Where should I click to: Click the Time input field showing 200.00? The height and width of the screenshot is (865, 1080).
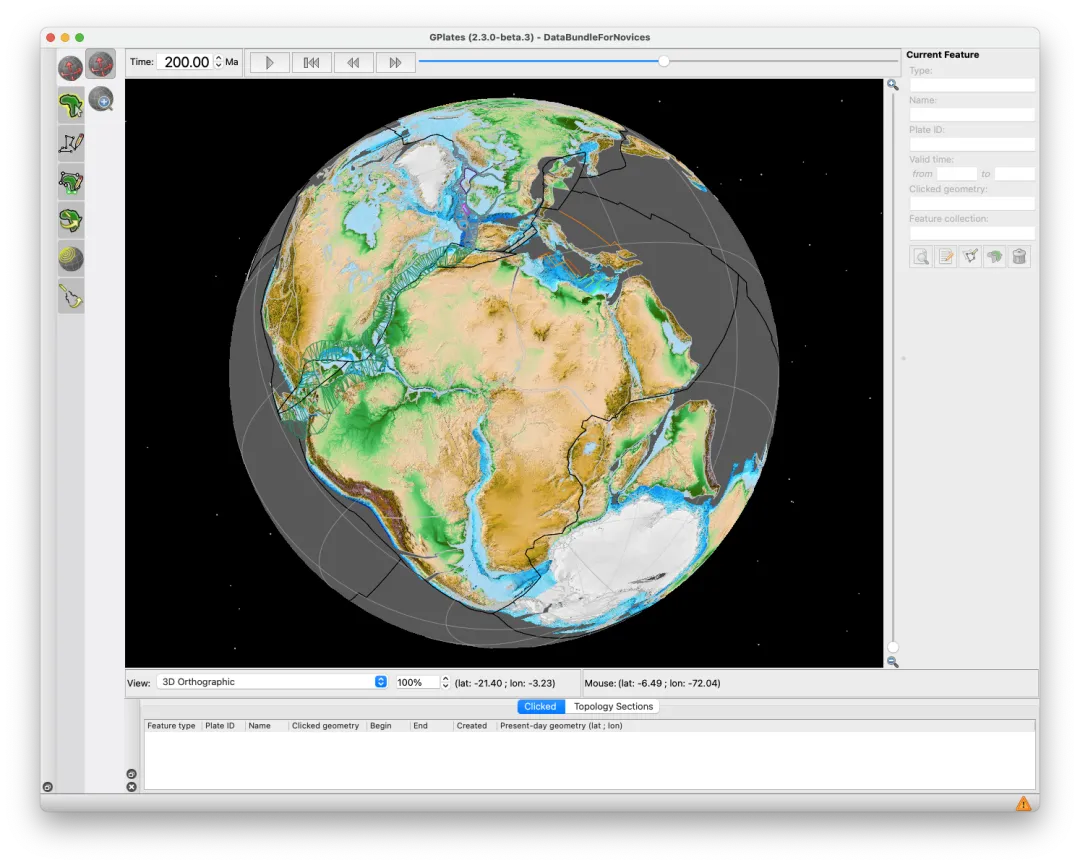(x=185, y=62)
